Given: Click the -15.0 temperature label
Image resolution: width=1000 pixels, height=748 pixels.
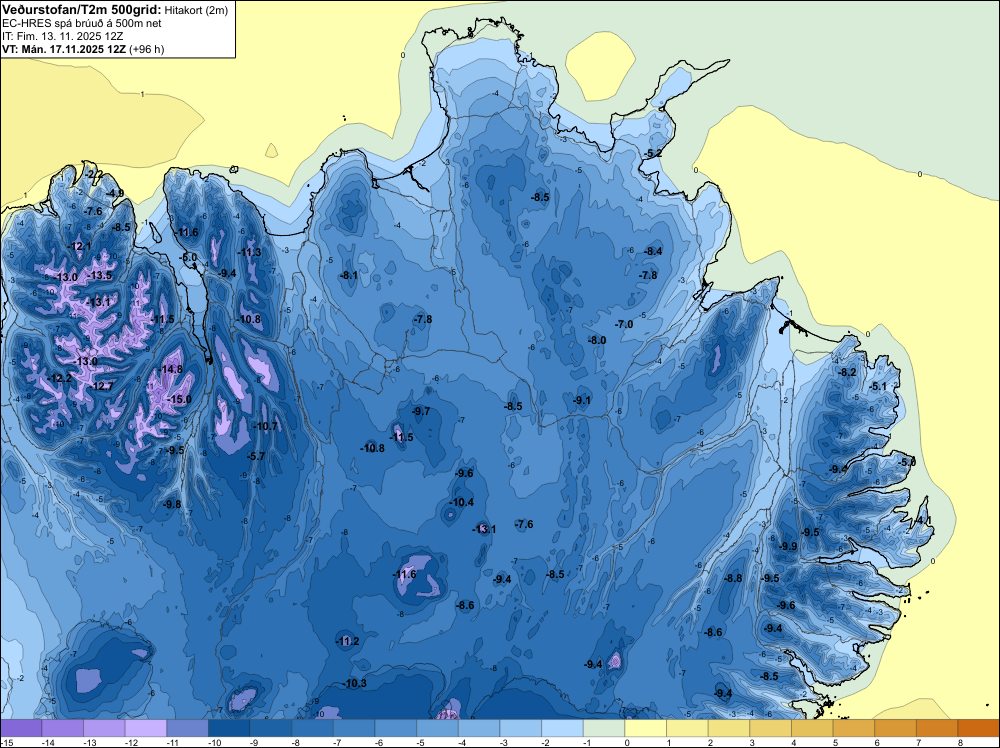Looking at the screenshot, I should coord(179,399).
